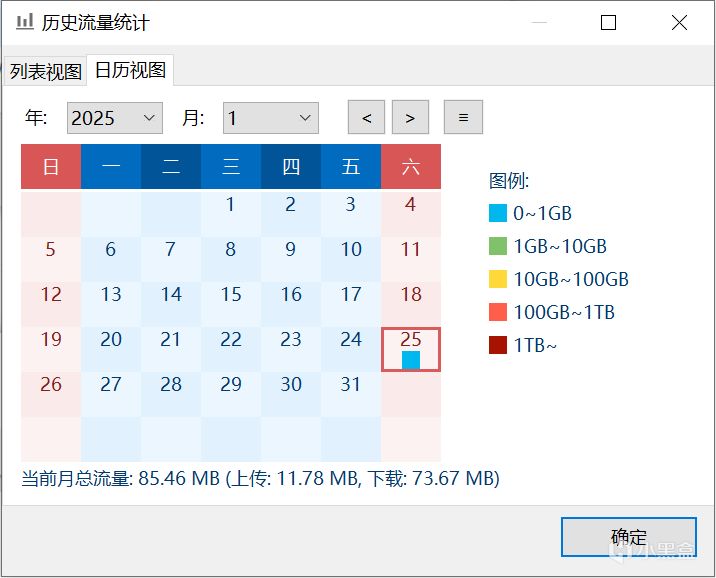The image size is (716, 578).
Task: Click the window's chart icon in title bar
Action: click(25, 21)
